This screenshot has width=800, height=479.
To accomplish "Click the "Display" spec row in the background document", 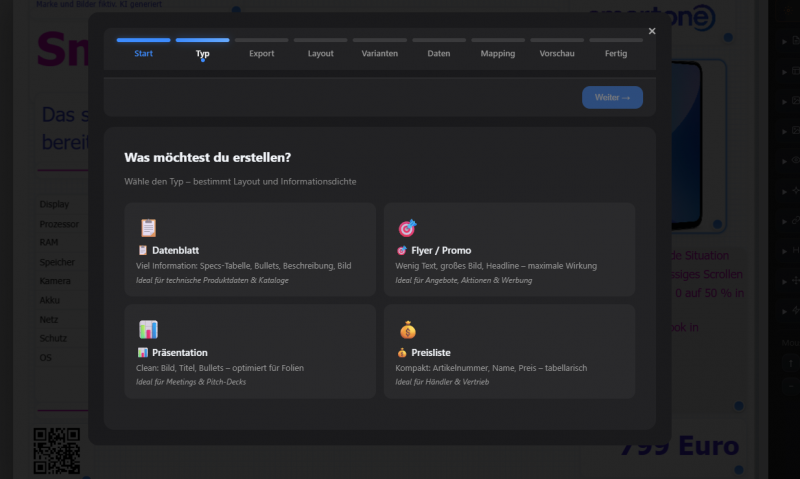I will point(54,204).
